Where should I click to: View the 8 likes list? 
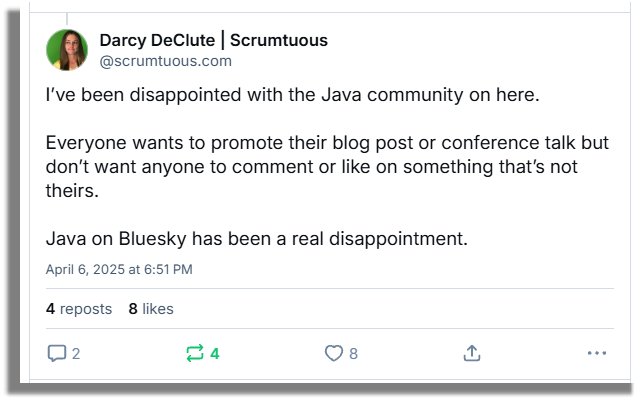[151, 309]
